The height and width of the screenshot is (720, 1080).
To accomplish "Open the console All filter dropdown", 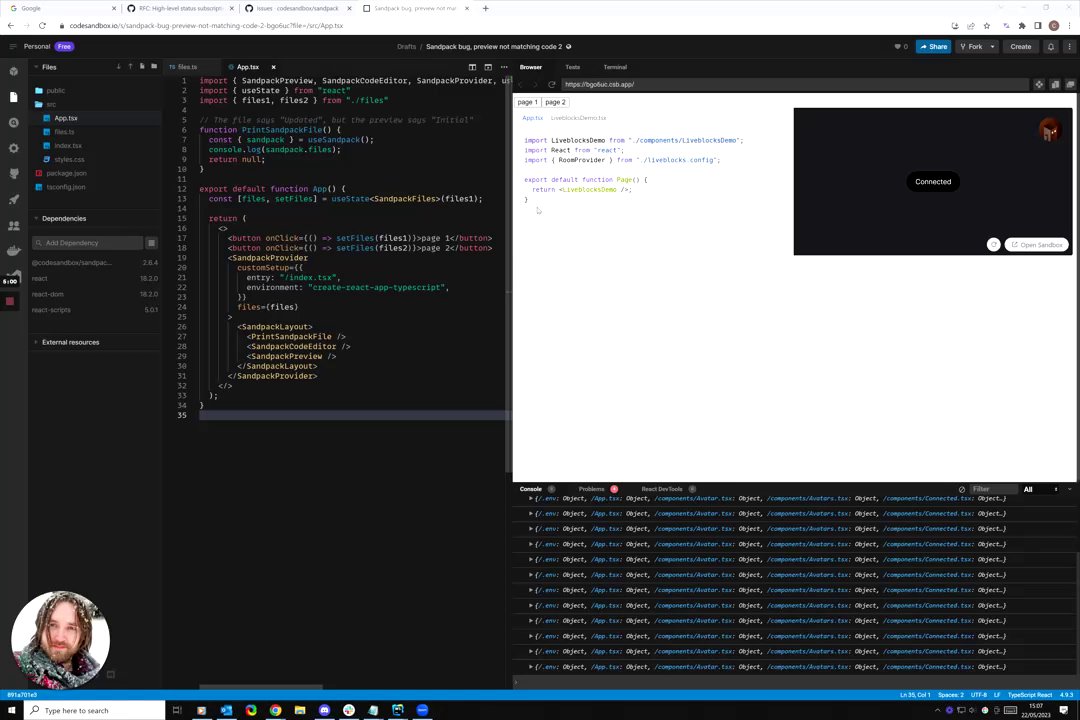I will [x=1040, y=489].
